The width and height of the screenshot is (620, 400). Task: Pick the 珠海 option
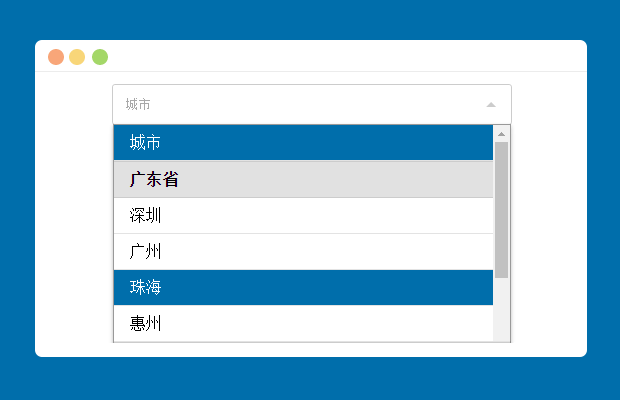(x=303, y=287)
